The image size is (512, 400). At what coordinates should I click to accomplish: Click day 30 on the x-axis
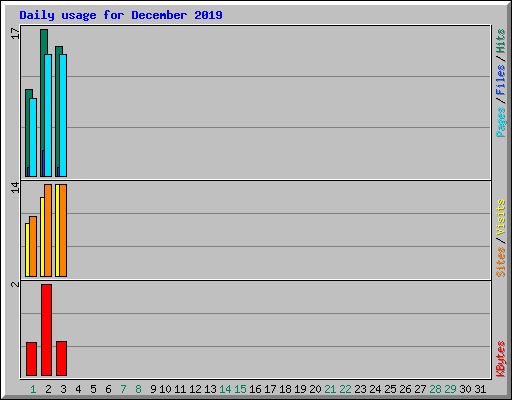465,389
